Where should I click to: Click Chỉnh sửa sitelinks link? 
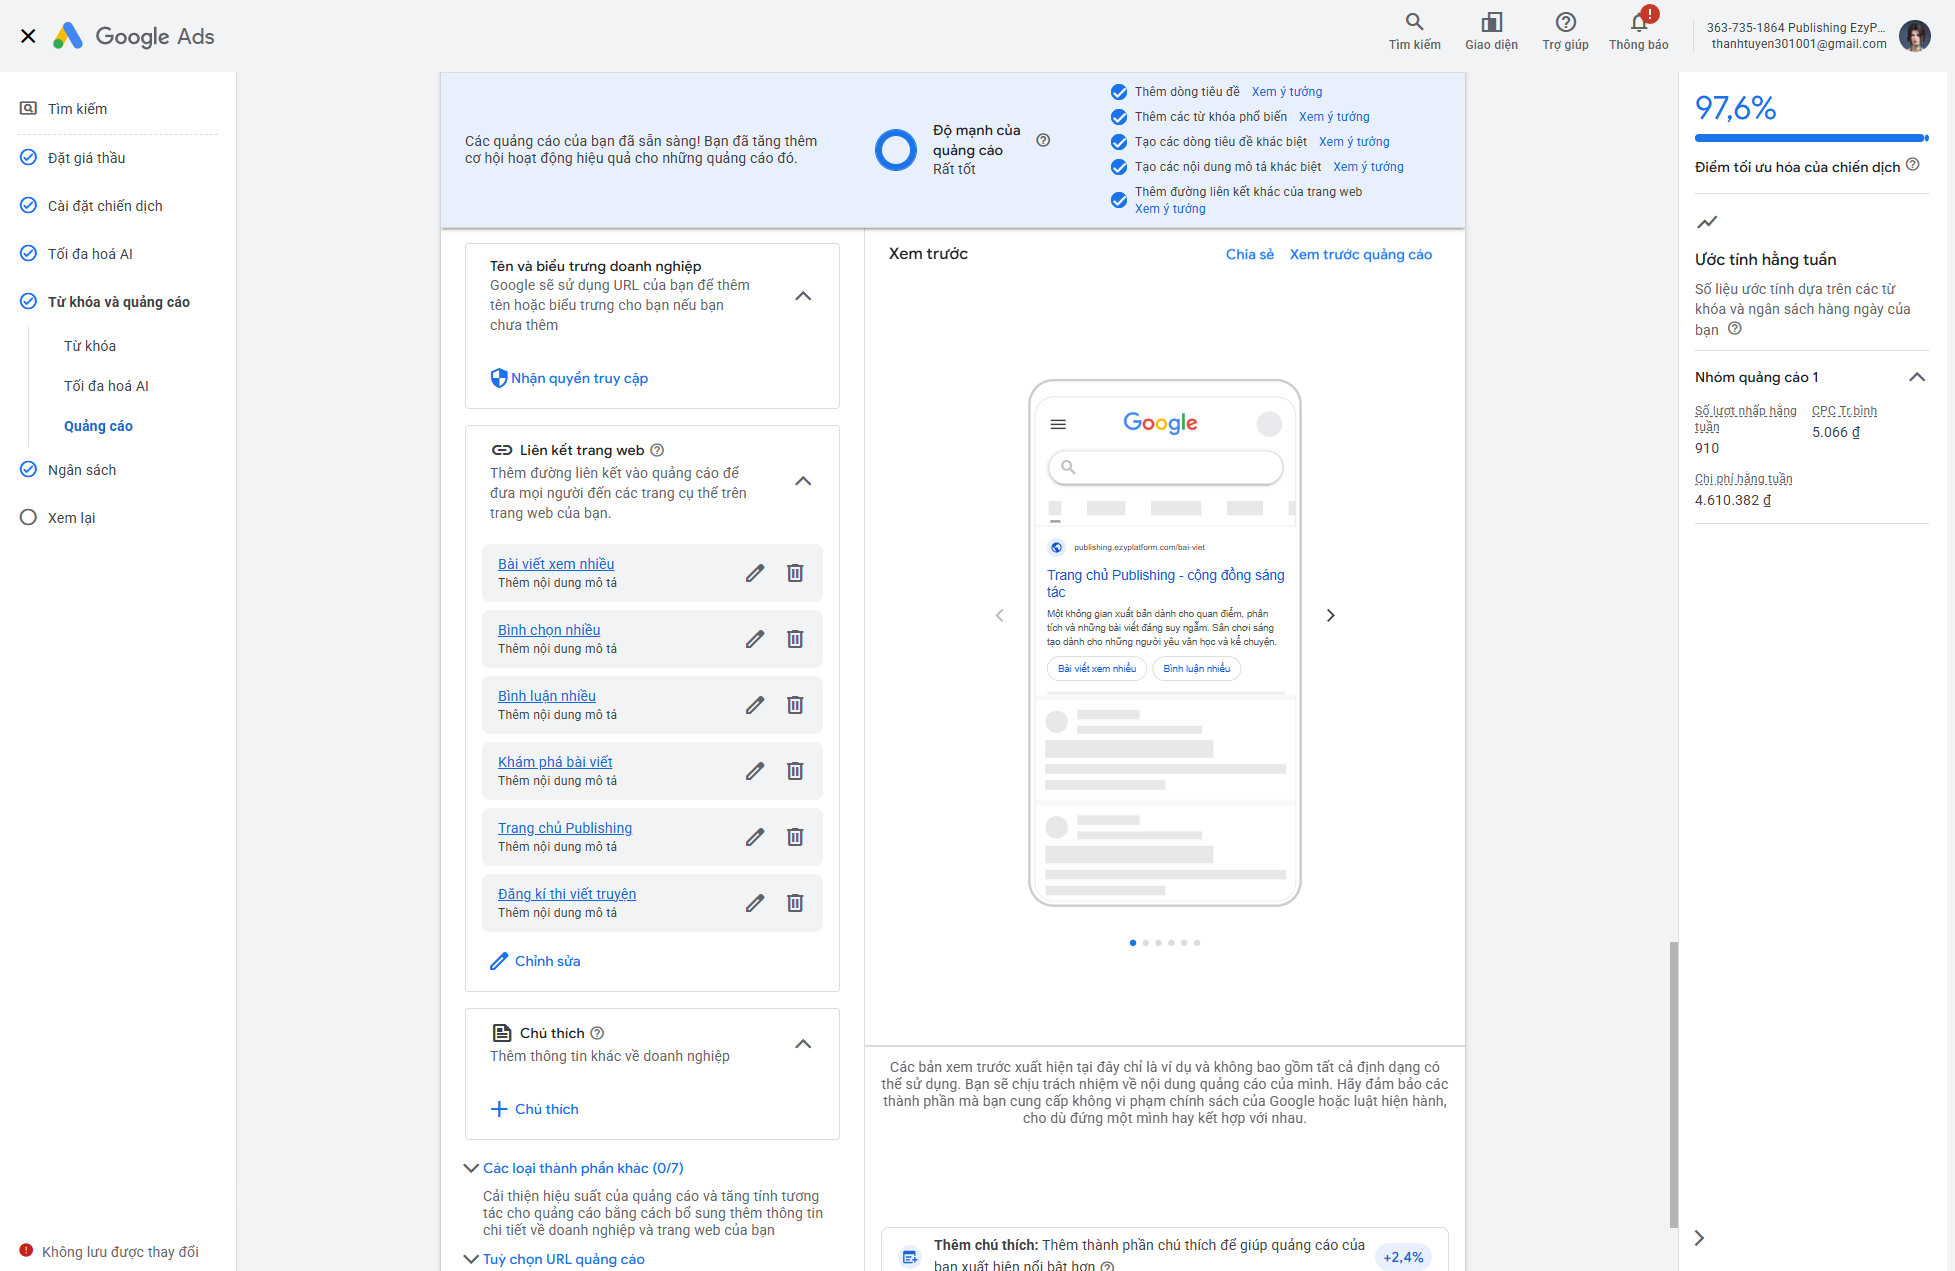pyautogui.click(x=535, y=961)
